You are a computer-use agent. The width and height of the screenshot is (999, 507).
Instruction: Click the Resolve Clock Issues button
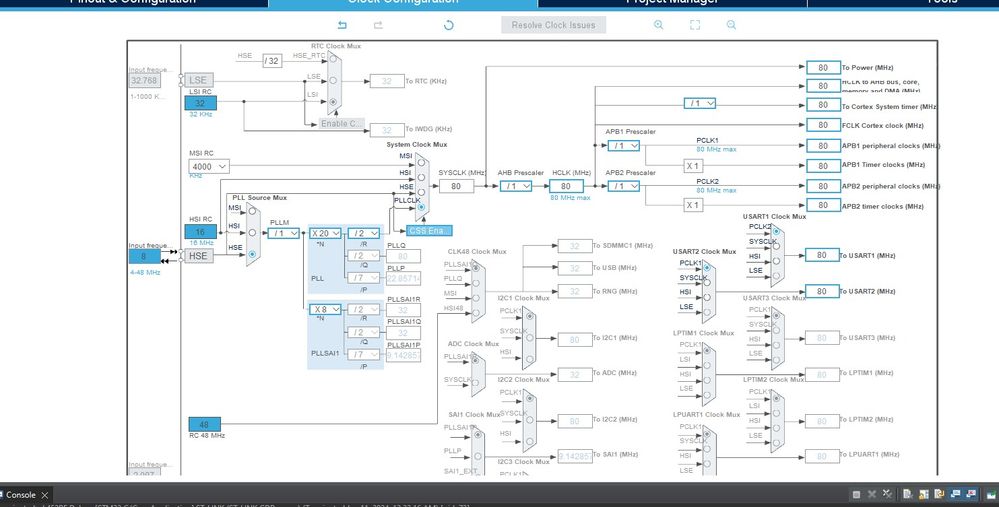click(x=553, y=25)
